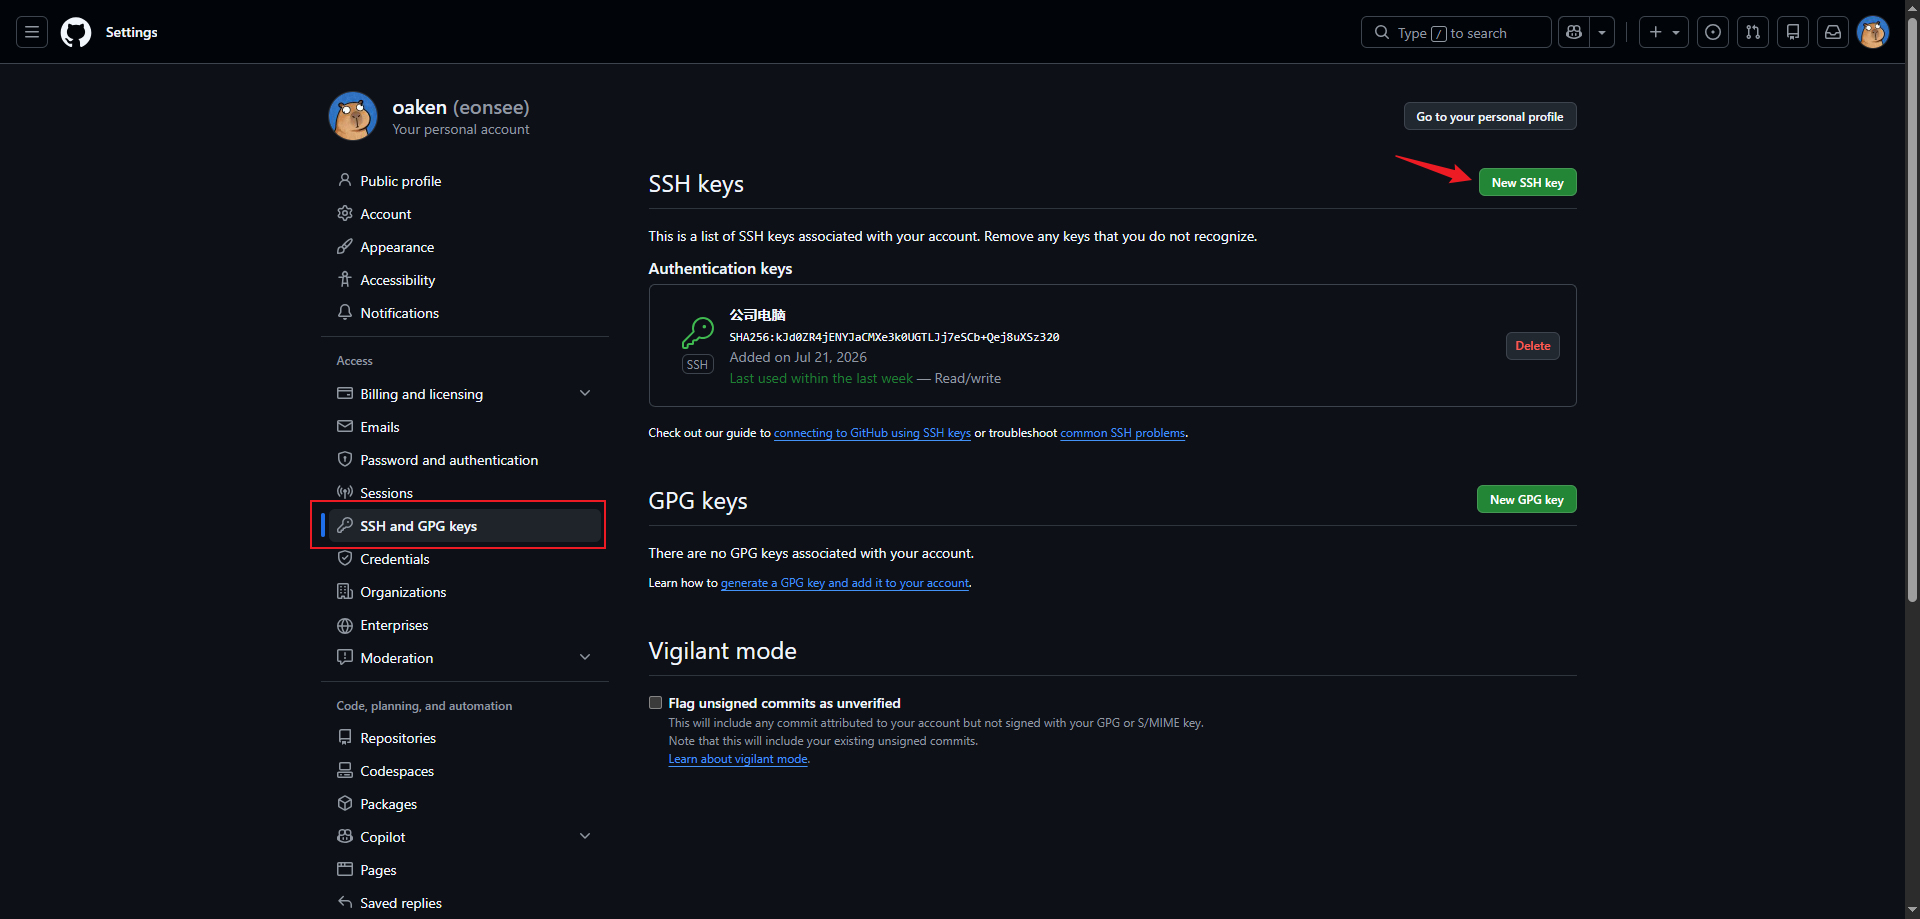The height and width of the screenshot is (919, 1920).
Task: Enable Flag unsigned commits as unverified
Action: (656, 703)
